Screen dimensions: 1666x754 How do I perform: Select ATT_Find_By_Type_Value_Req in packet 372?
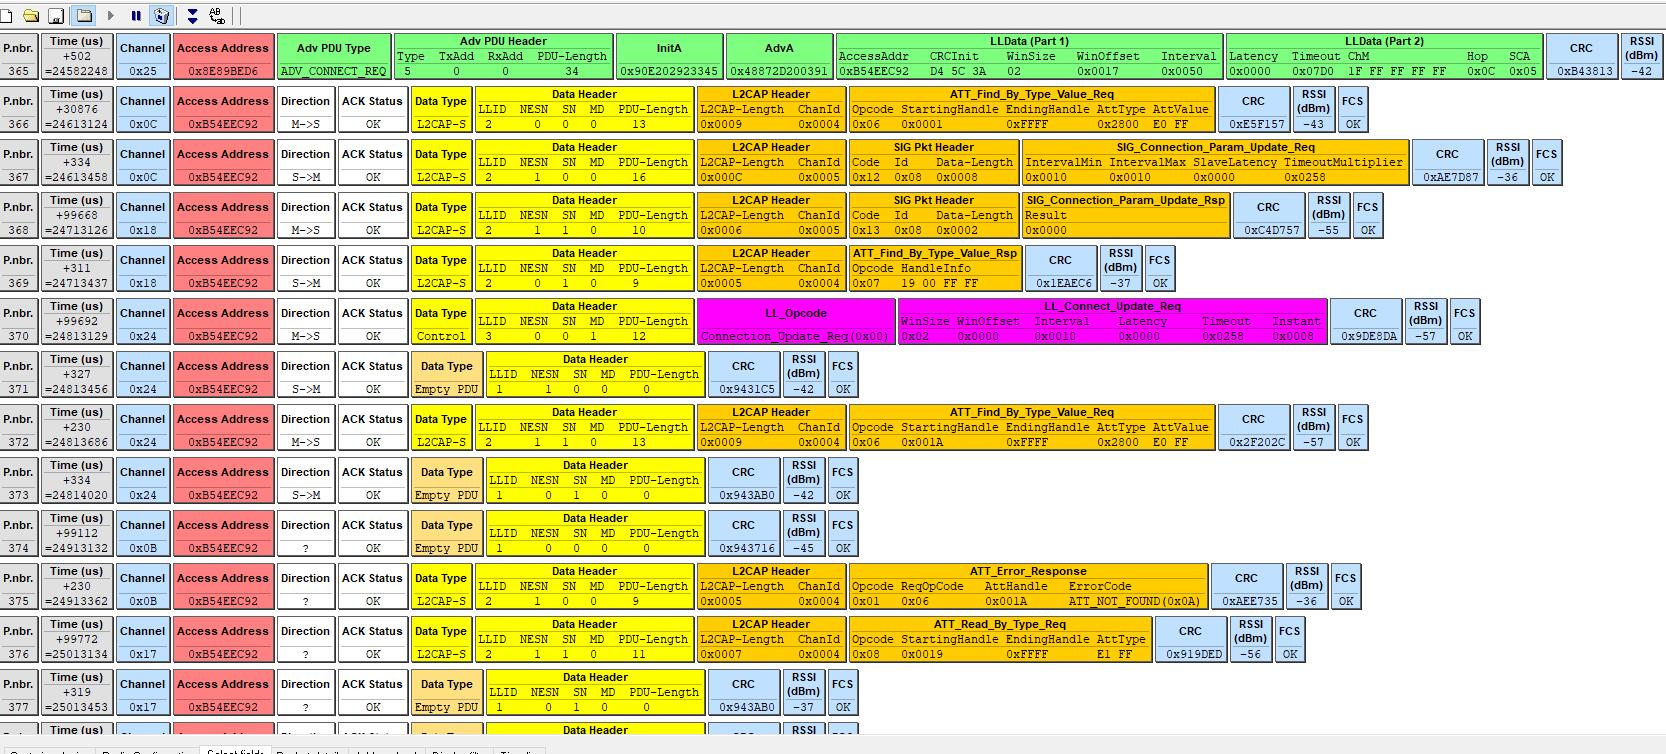1031,427
